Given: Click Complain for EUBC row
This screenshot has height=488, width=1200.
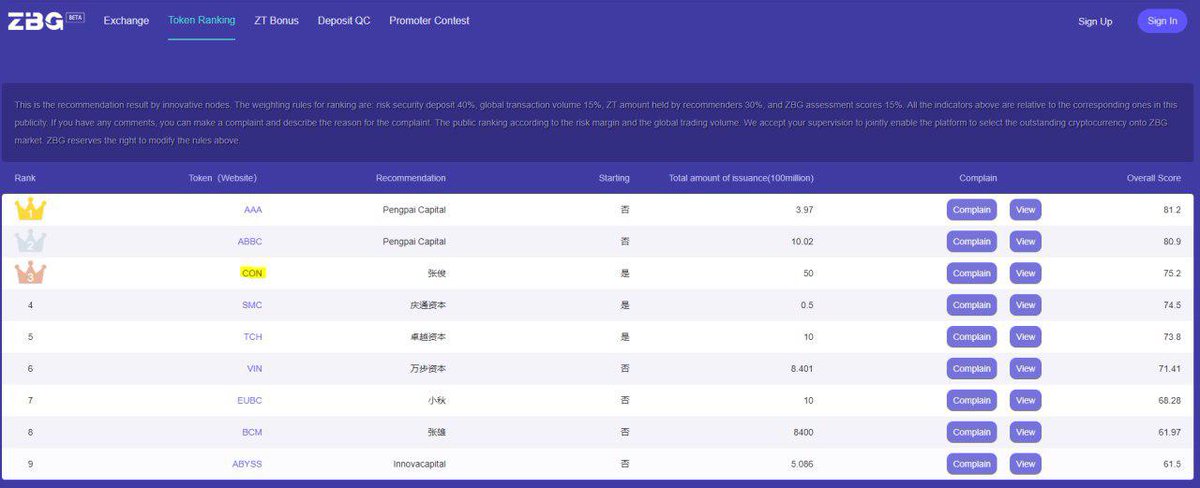Looking at the screenshot, I should [x=972, y=400].
